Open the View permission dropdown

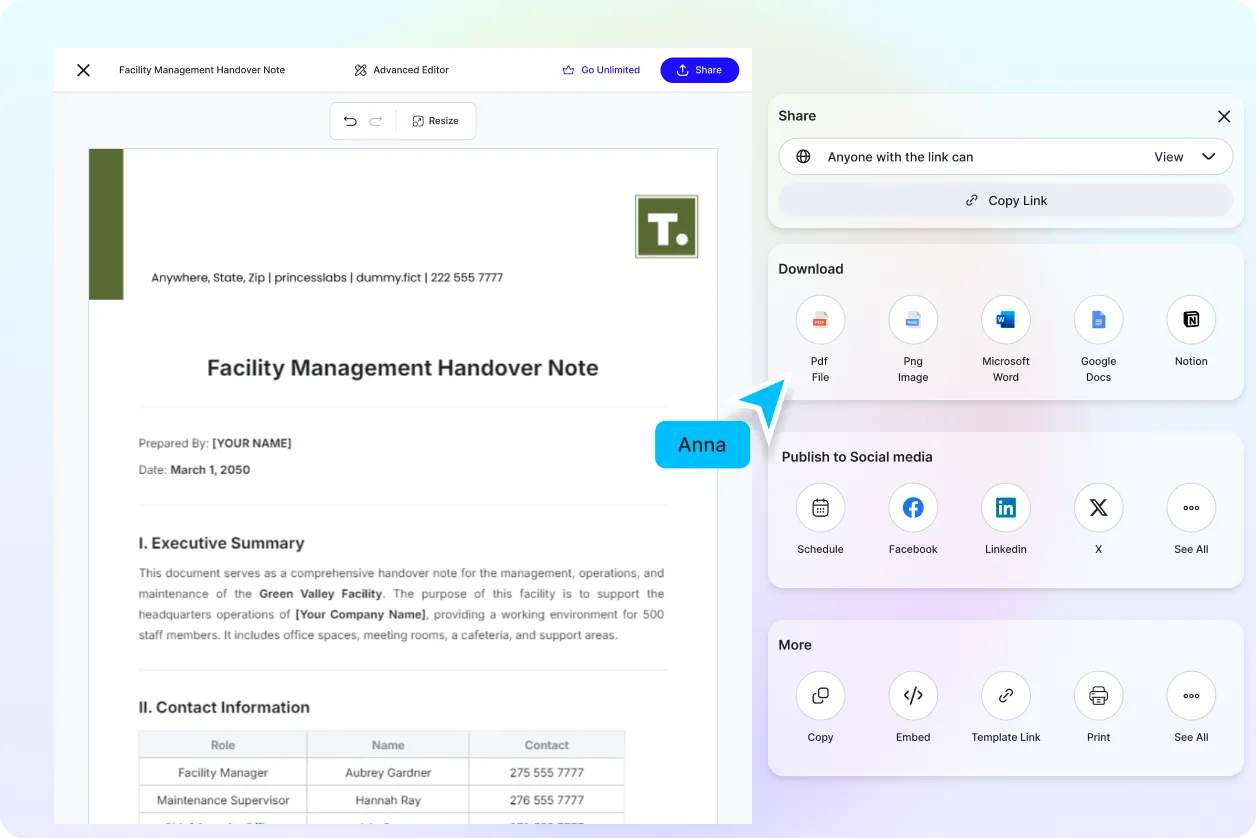tap(1185, 157)
